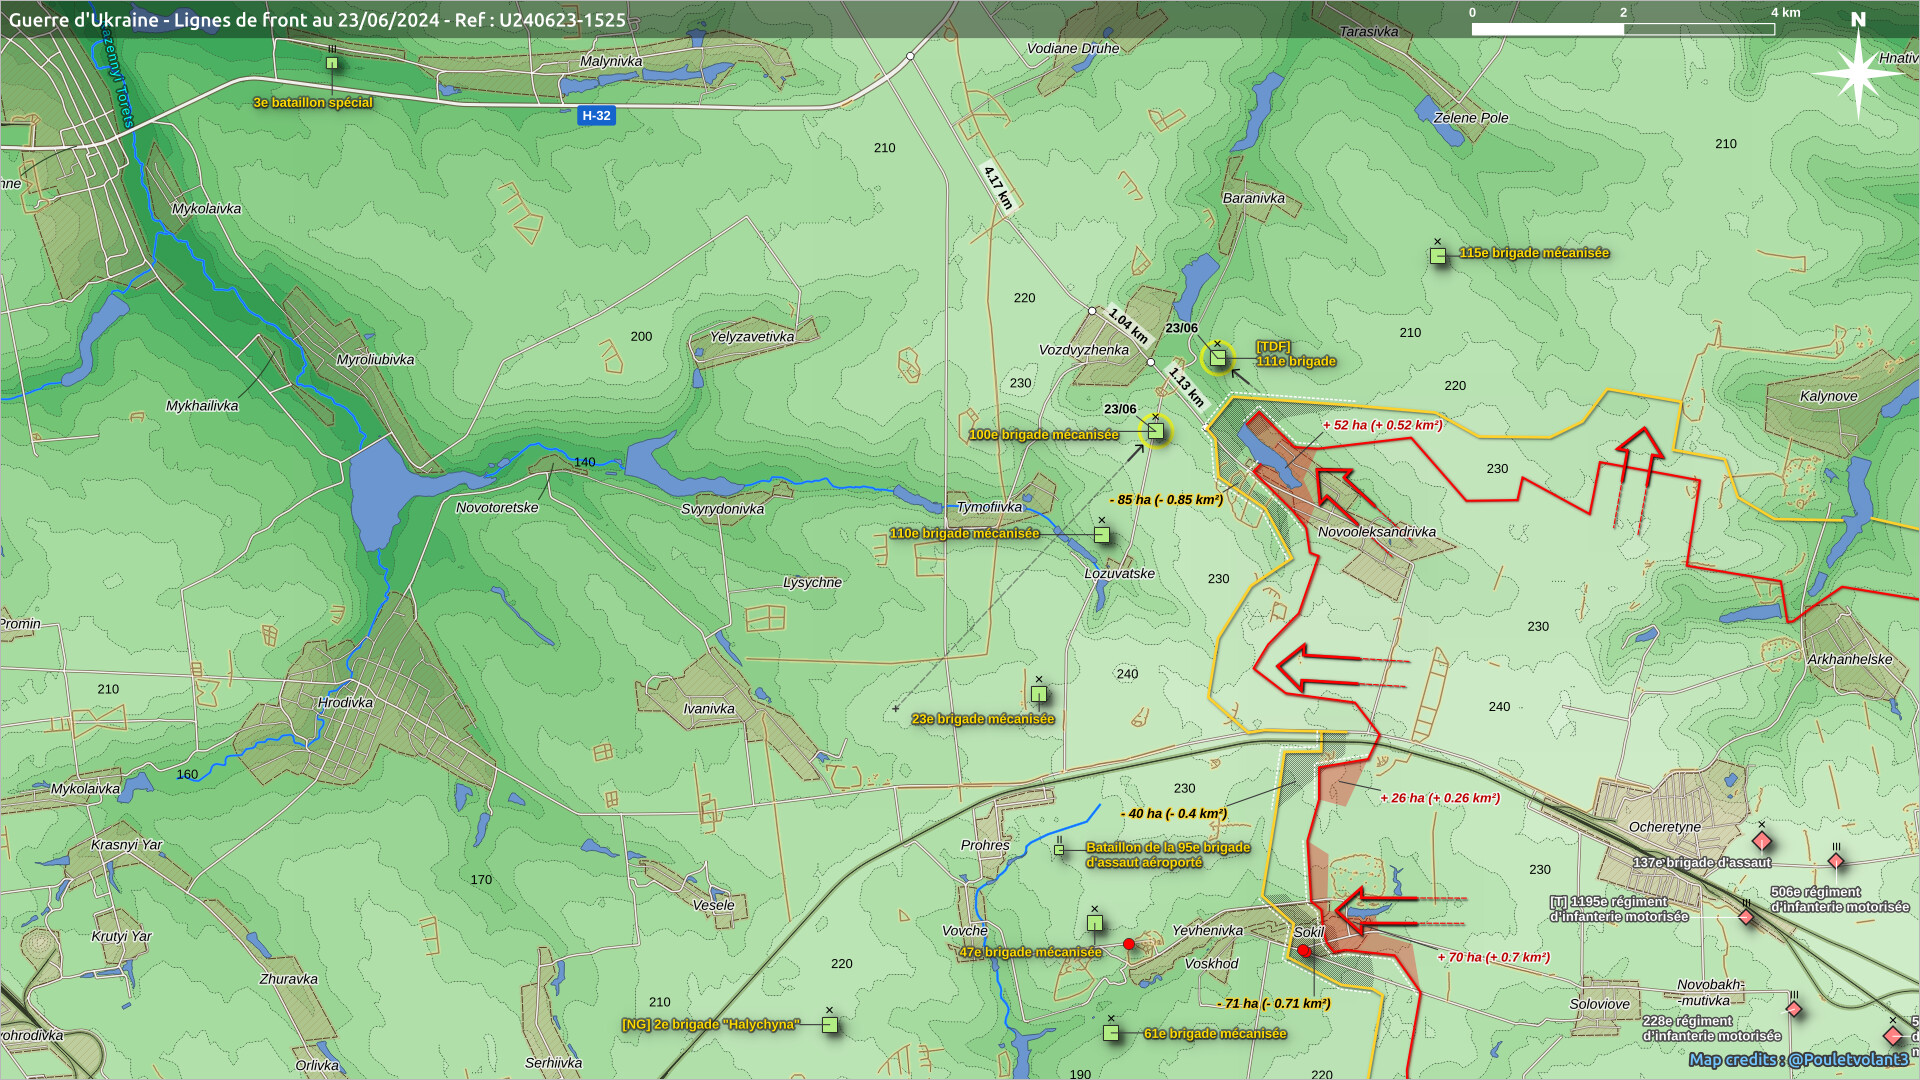The height and width of the screenshot is (1080, 1920).
Task: Click the 110e brigade mécanisée unit symbol
Action: click(x=1101, y=535)
